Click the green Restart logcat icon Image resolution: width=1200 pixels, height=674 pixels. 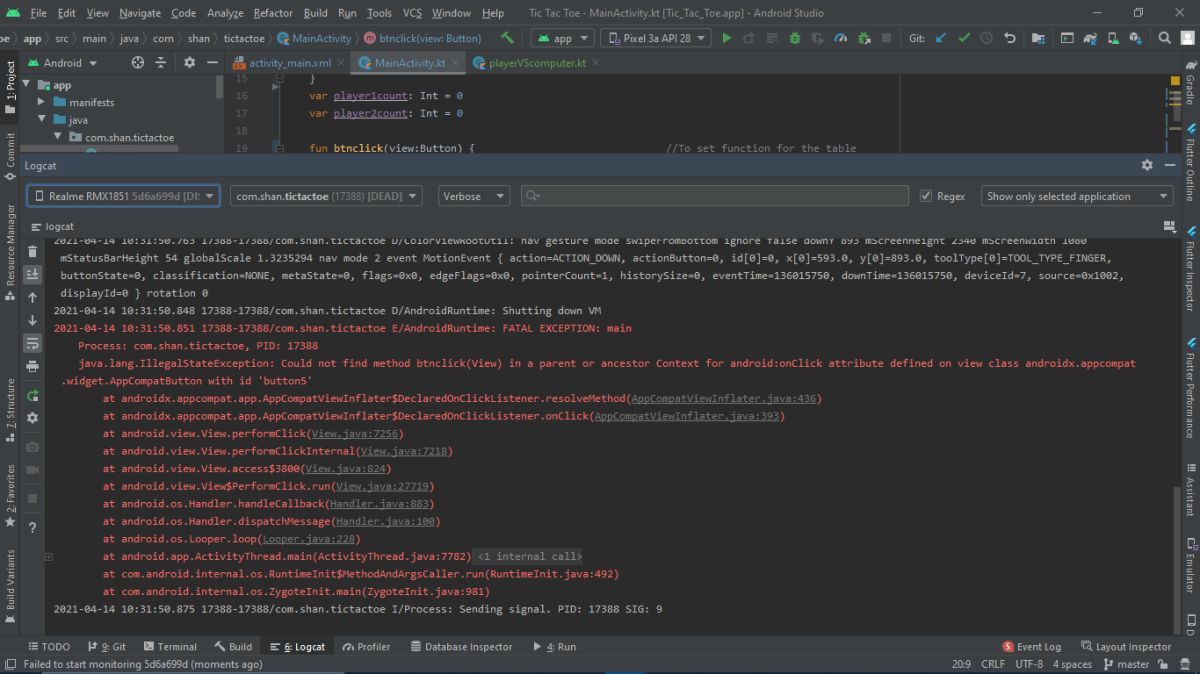[32, 395]
